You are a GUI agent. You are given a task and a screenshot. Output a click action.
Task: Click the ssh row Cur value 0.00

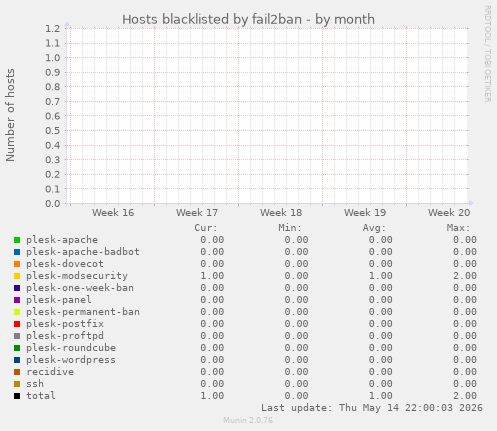(212, 384)
